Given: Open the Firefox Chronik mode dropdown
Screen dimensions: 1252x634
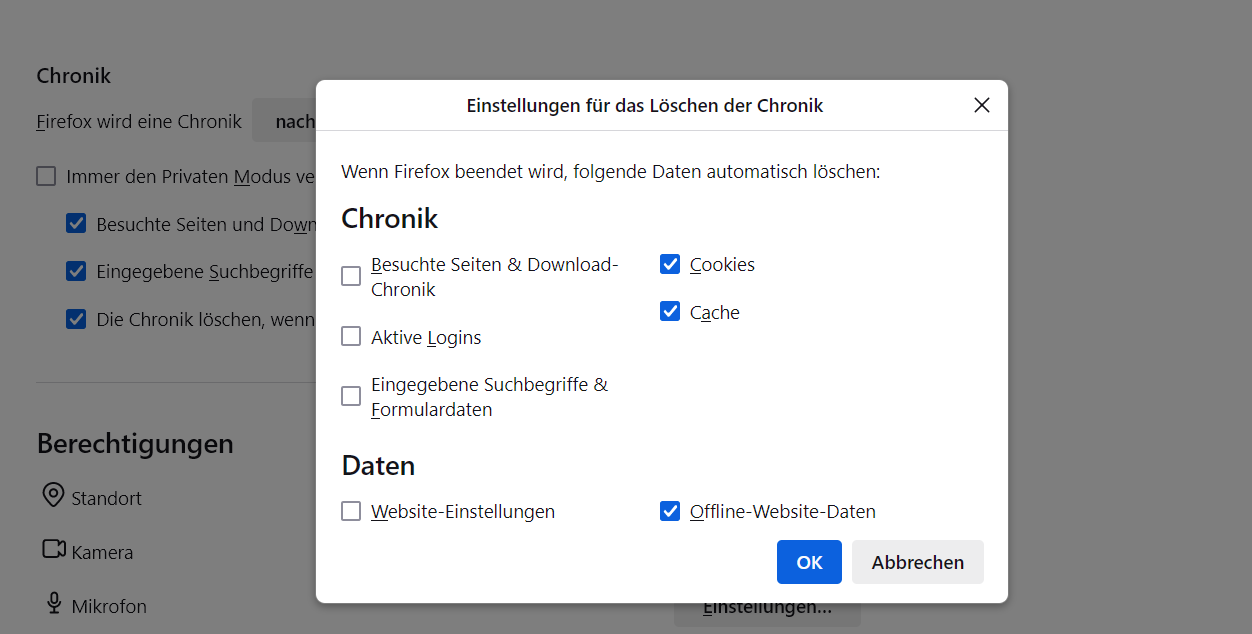Looking at the screenshot, I should pyautogui.click(x=285, y=121).
